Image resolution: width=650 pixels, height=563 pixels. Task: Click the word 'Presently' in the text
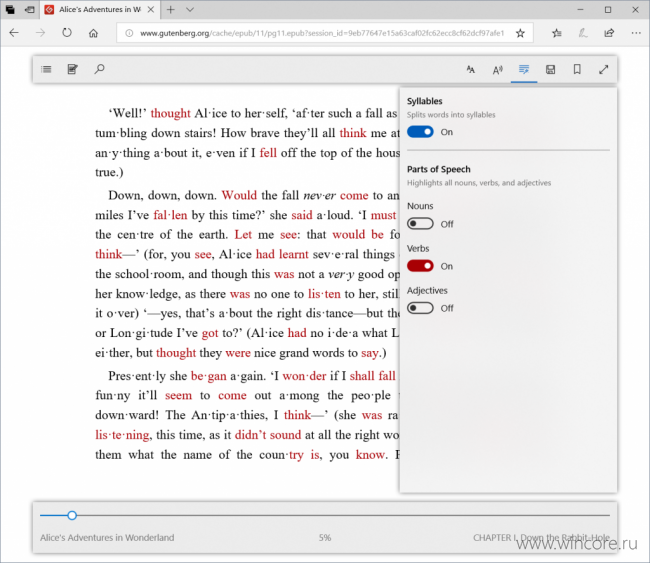pos(137,376)
